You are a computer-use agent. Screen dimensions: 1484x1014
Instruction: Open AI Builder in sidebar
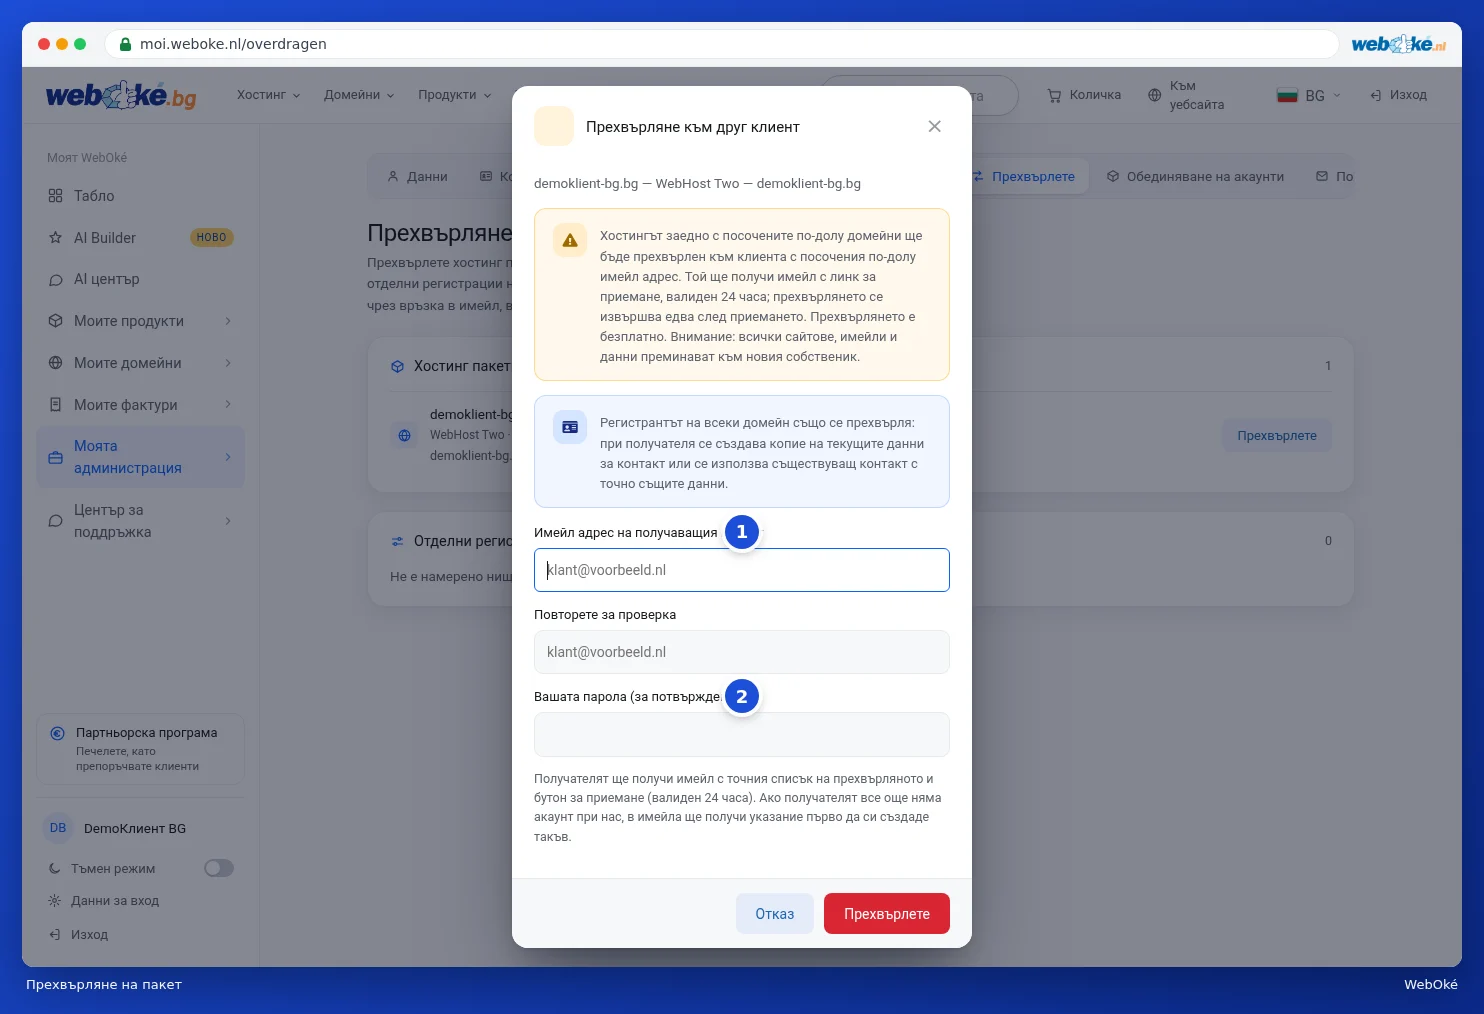pyautogui.click(x=141, y=238)
